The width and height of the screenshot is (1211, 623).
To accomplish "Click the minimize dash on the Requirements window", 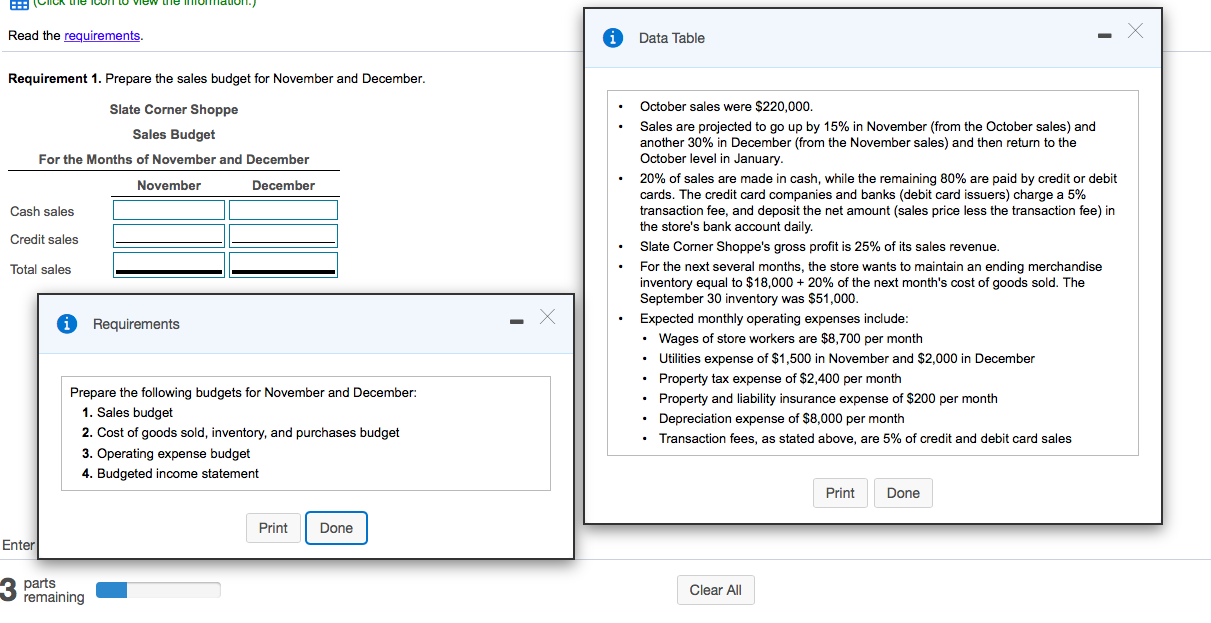I will pyautogui.click(x=516, y=319).
